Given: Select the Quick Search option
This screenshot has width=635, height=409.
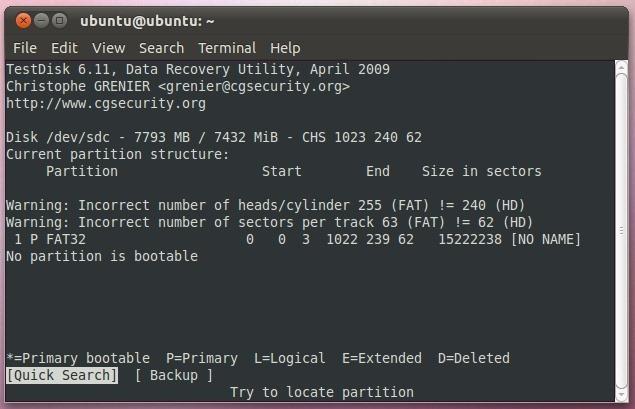Looking at the screenshot, I should (x=62, y=375).
